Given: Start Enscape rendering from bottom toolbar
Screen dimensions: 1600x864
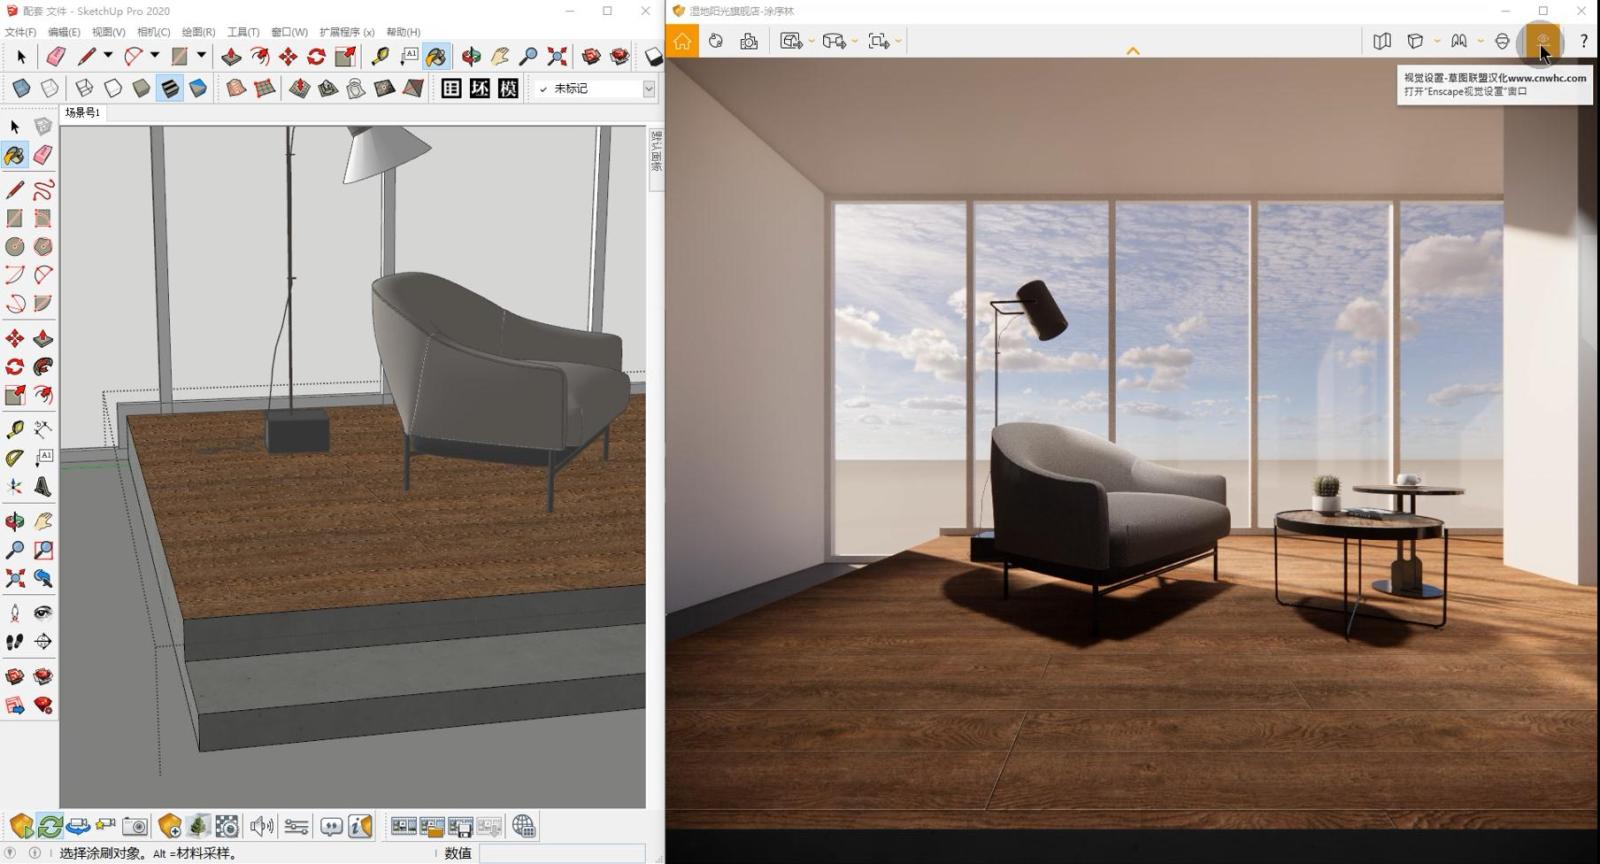Looking at the screenshot, I should (x=22, y=826).
